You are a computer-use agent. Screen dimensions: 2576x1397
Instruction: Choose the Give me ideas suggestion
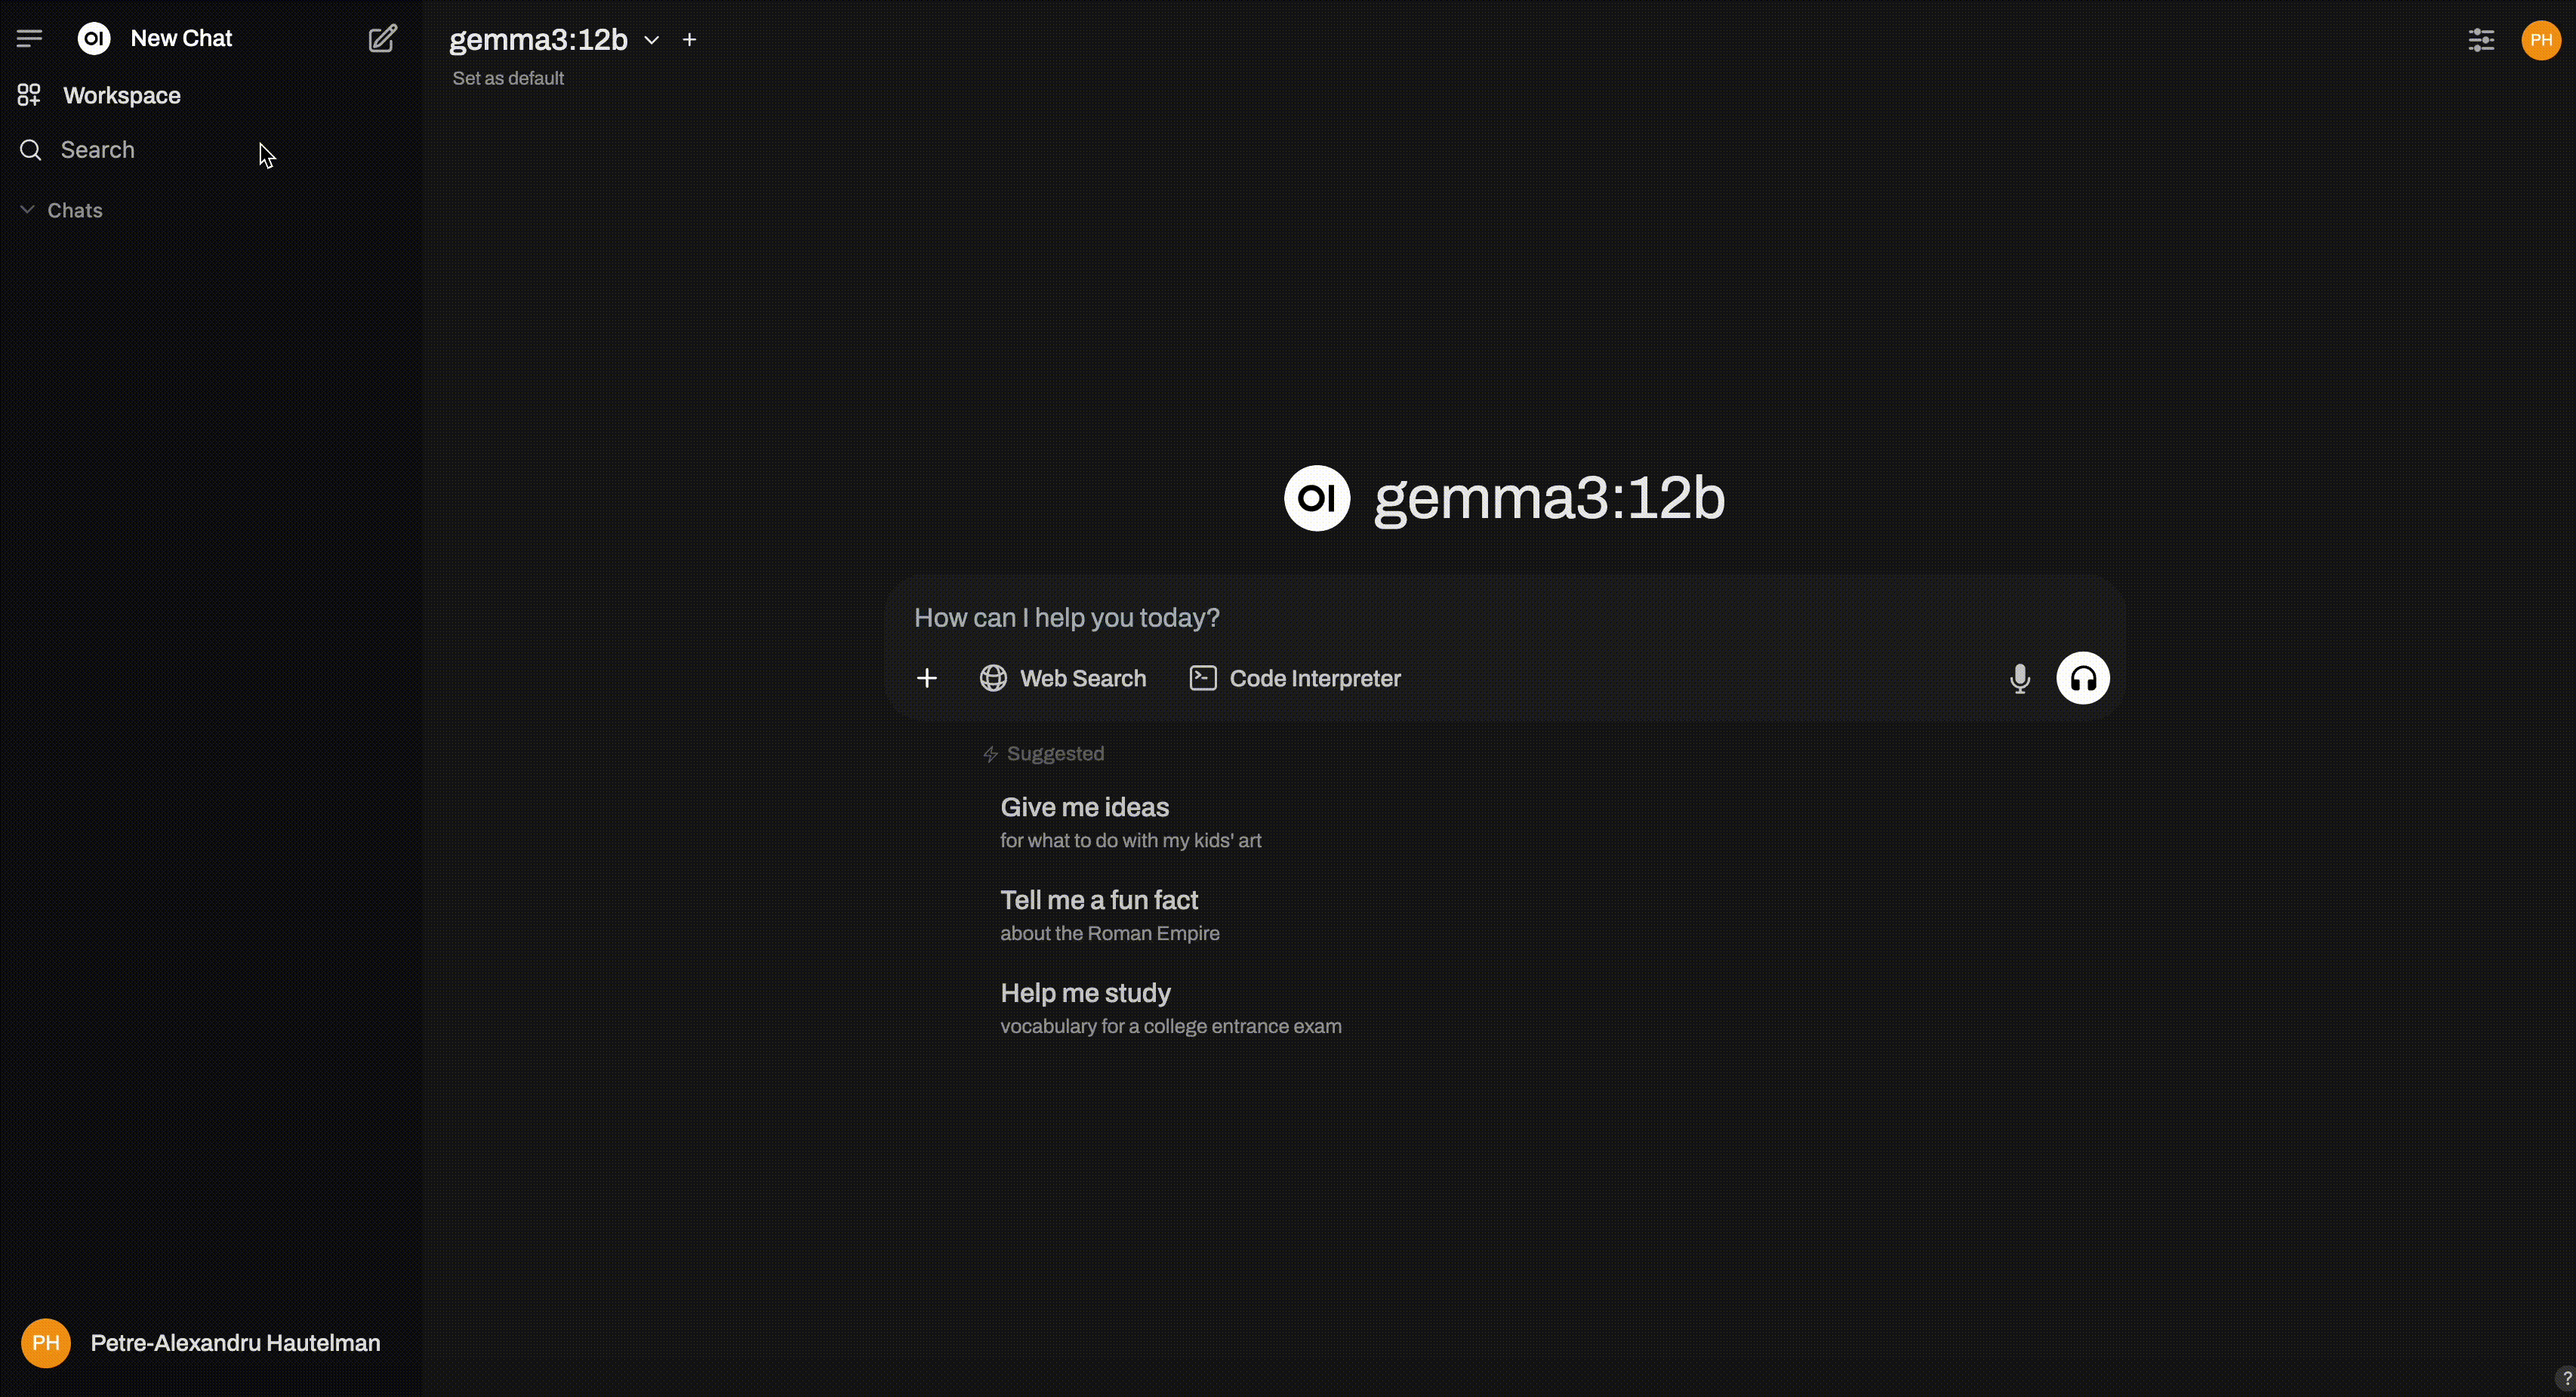coord(1130,822)
